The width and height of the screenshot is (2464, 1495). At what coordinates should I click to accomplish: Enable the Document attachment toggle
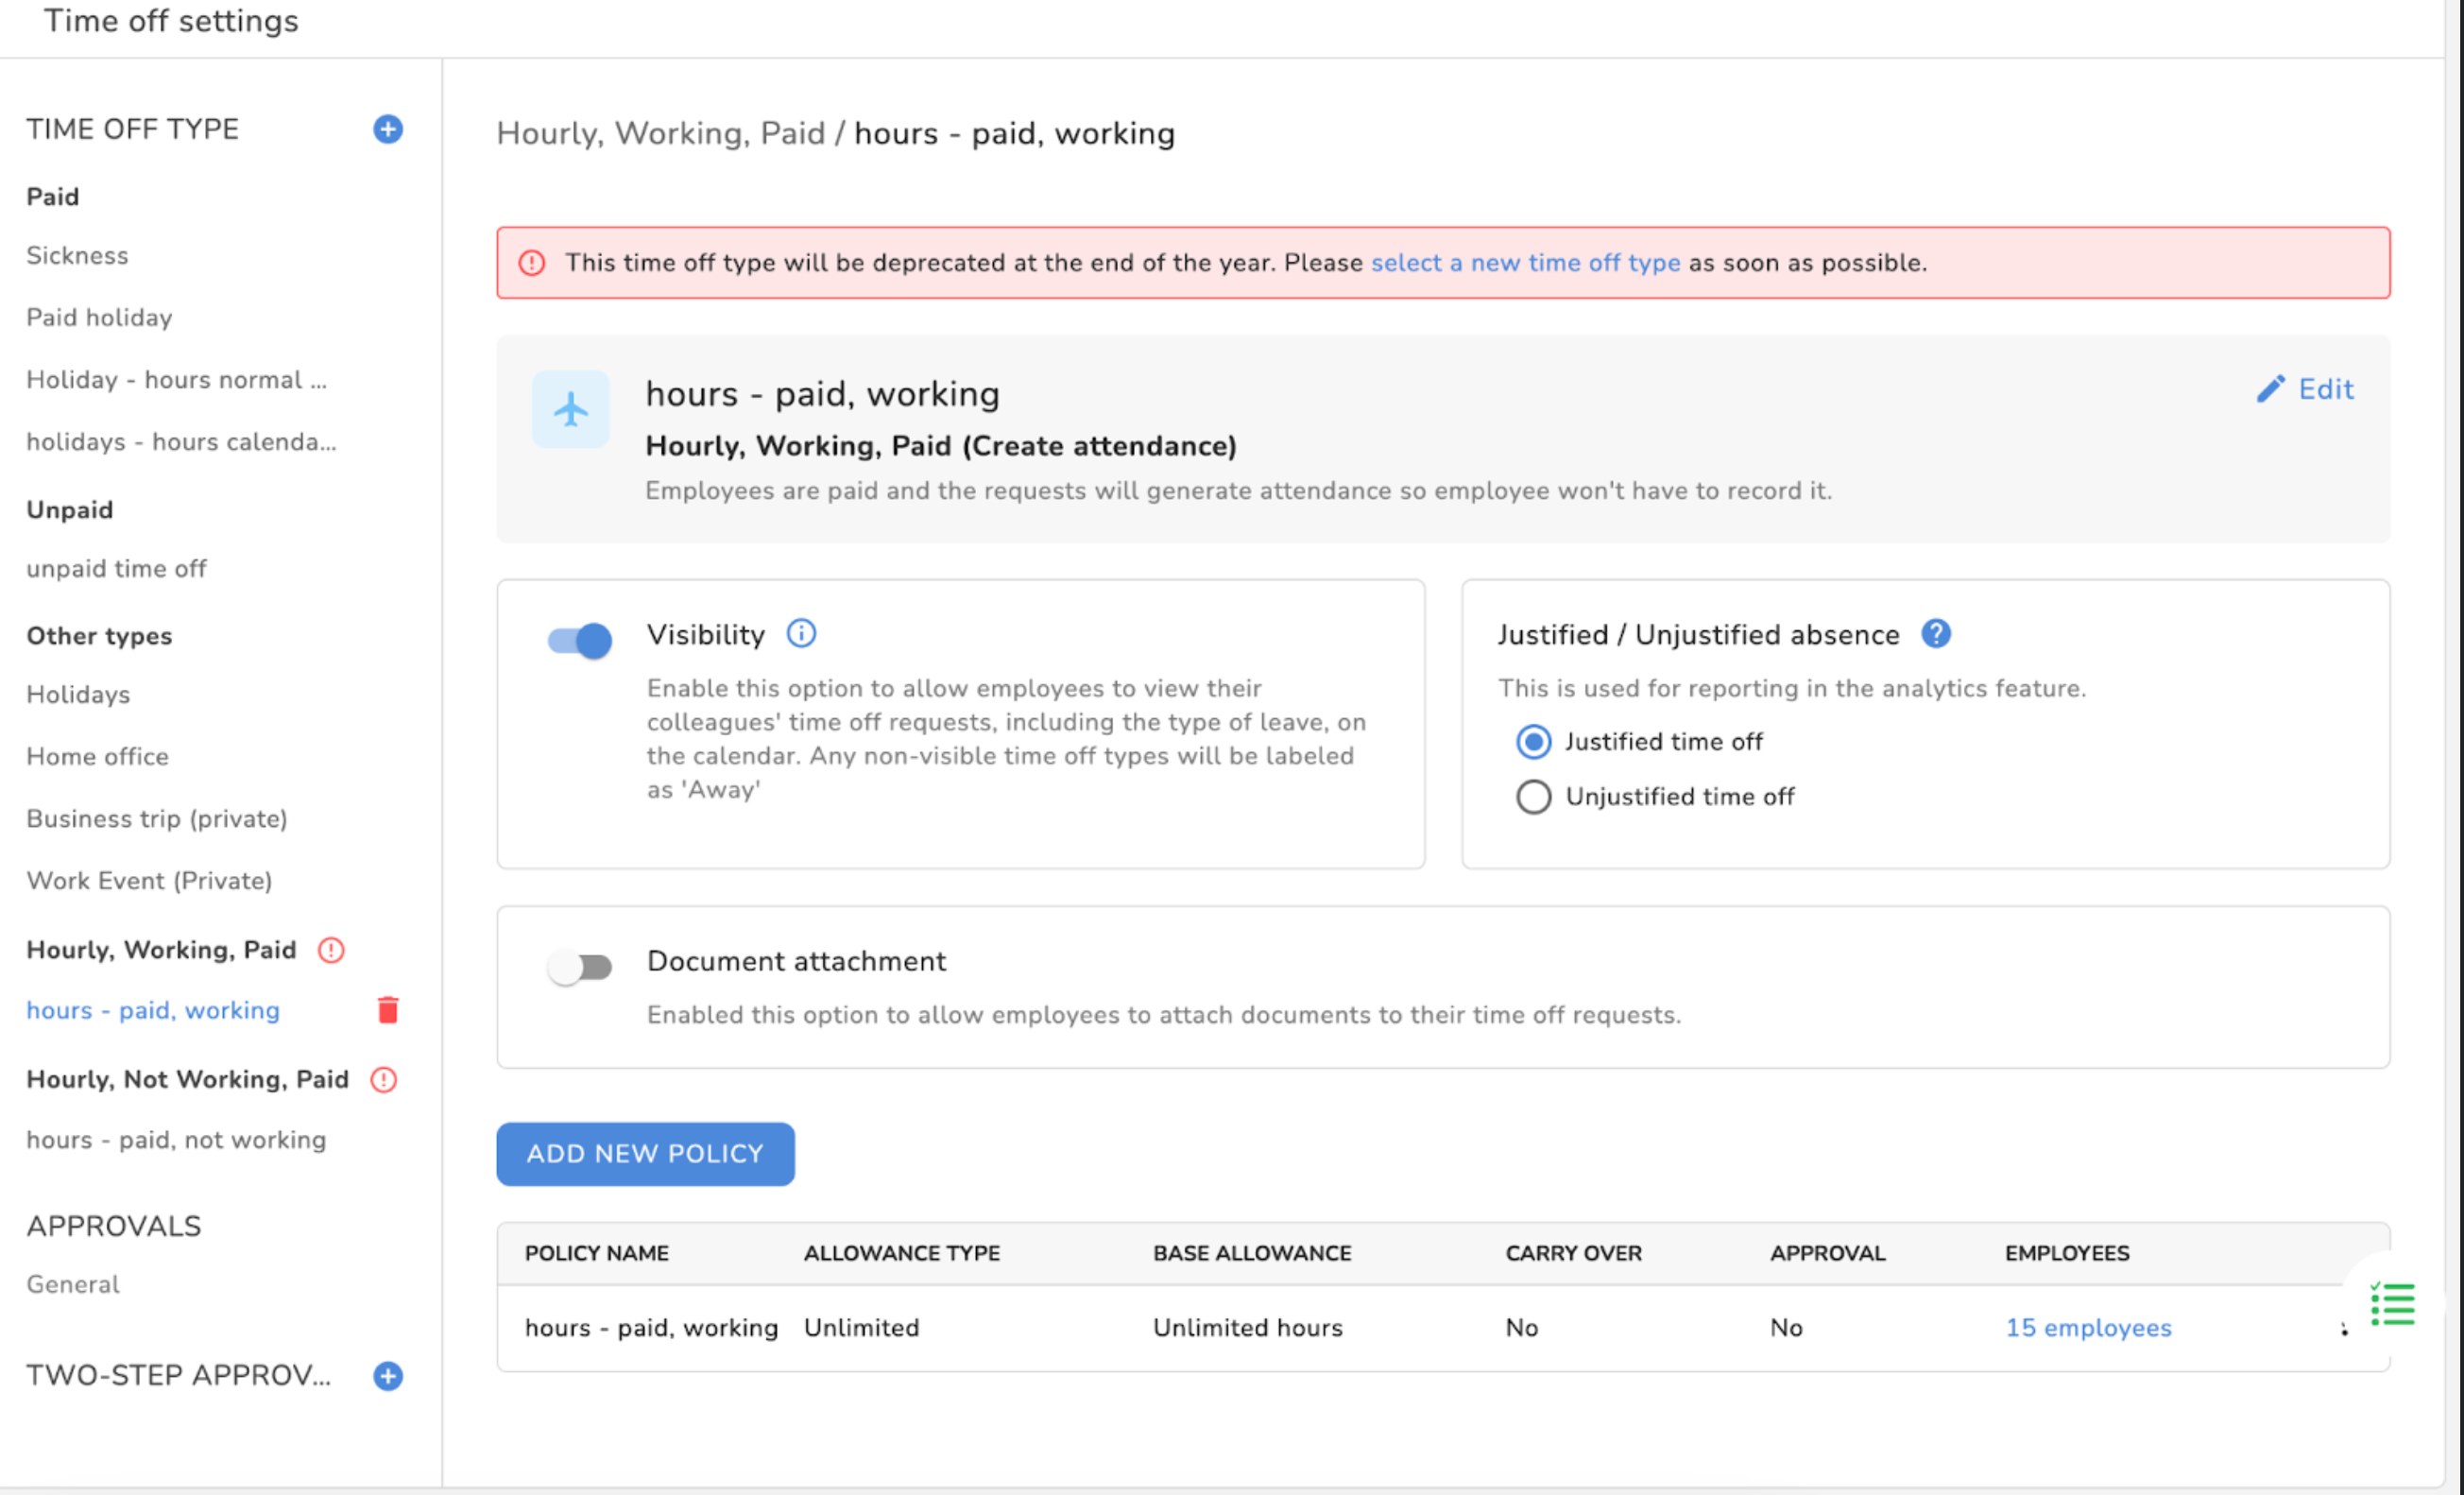point(580,967)
